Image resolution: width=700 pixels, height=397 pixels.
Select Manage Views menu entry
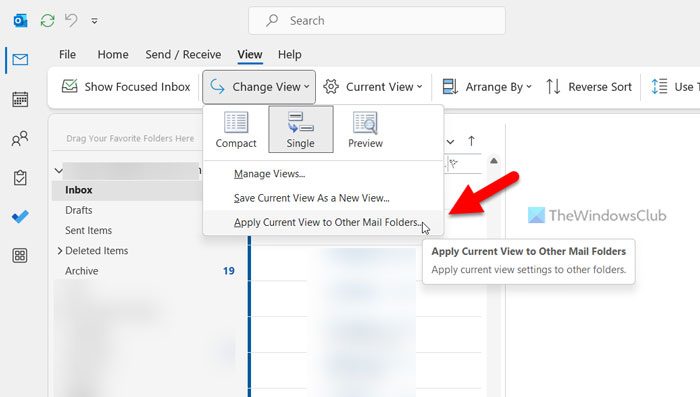click(x=324, y=174)
